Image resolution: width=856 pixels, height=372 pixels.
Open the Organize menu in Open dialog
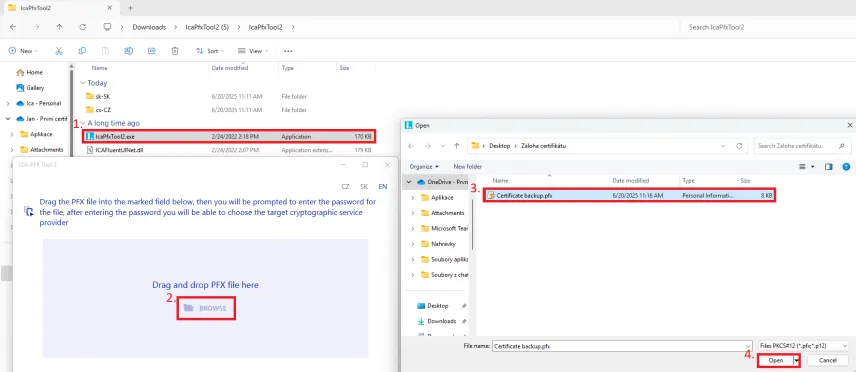(425, 167)
